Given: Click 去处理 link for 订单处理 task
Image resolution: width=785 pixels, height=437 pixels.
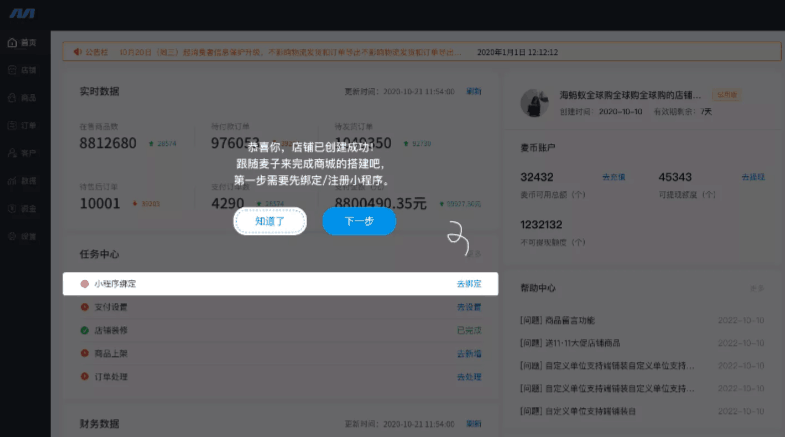Looking at the screenshot, I should click(469, 377).
